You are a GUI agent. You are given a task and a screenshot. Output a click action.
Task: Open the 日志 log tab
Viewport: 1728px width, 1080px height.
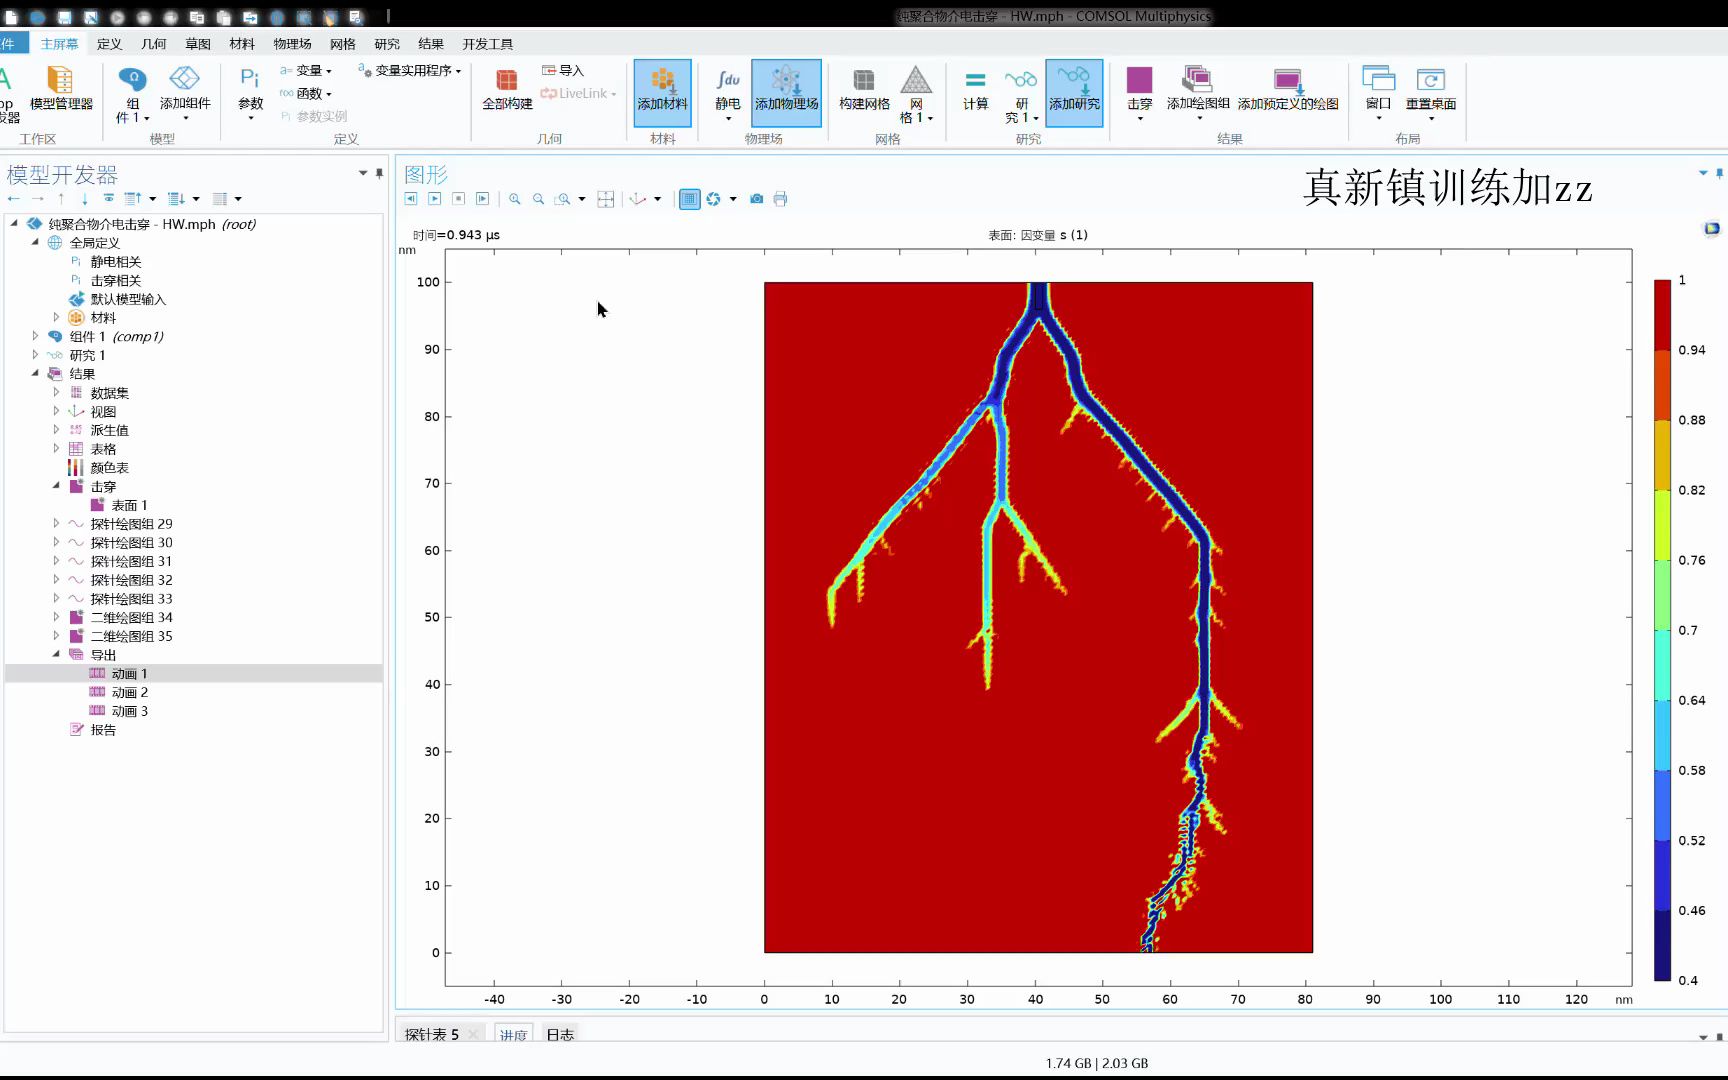[560, 1034]
